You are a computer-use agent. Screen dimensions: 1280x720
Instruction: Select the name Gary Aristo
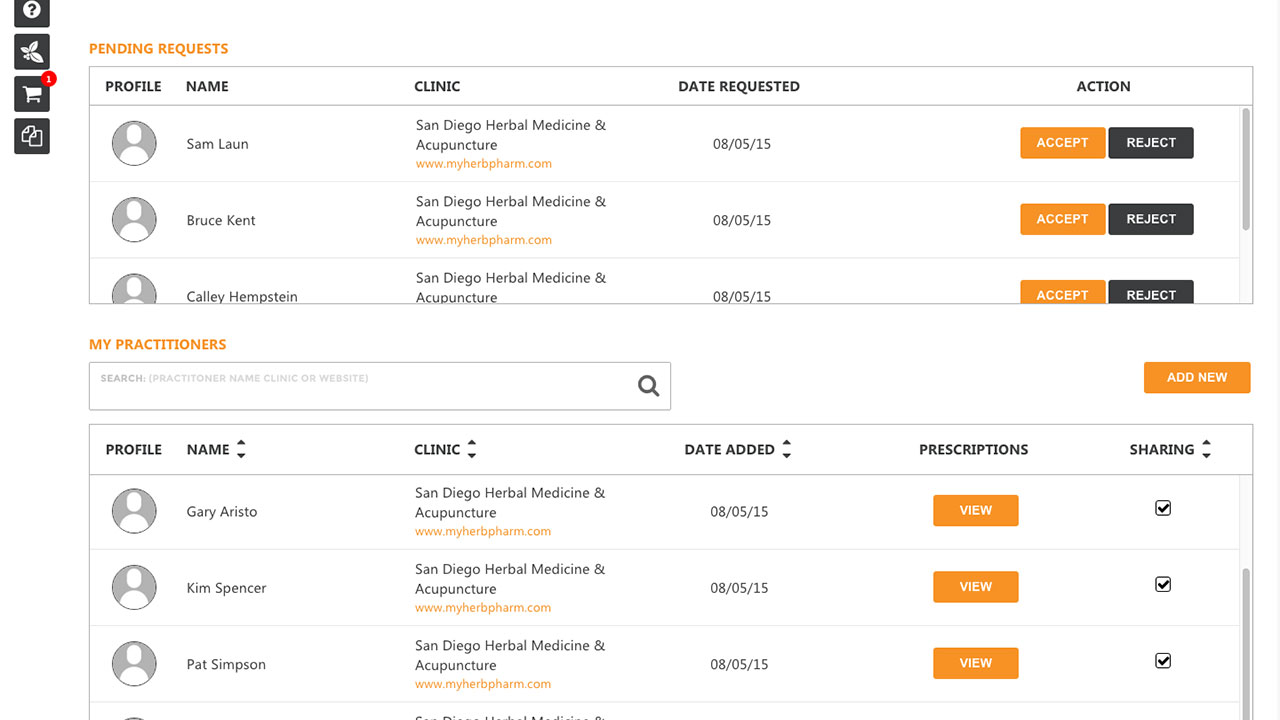point(222,511)
